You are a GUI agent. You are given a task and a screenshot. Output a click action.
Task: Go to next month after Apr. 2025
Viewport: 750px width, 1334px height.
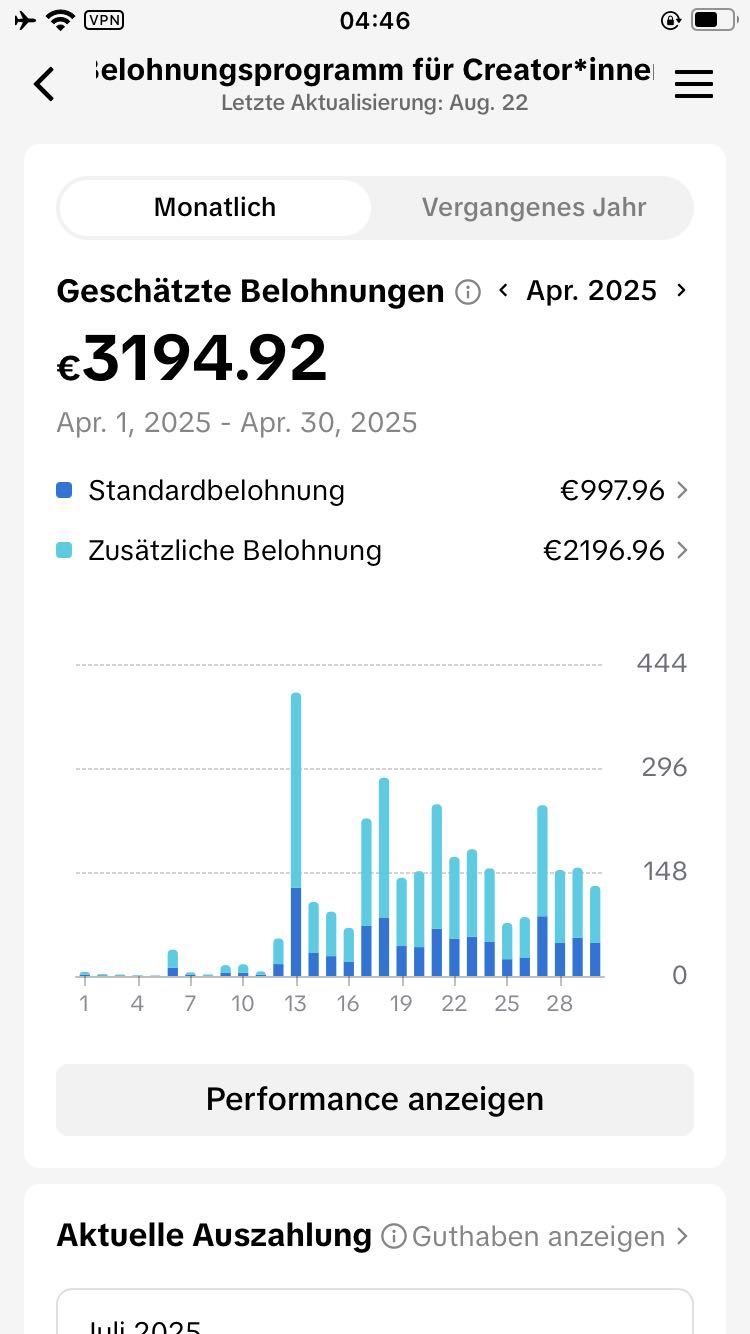(681, 290)
